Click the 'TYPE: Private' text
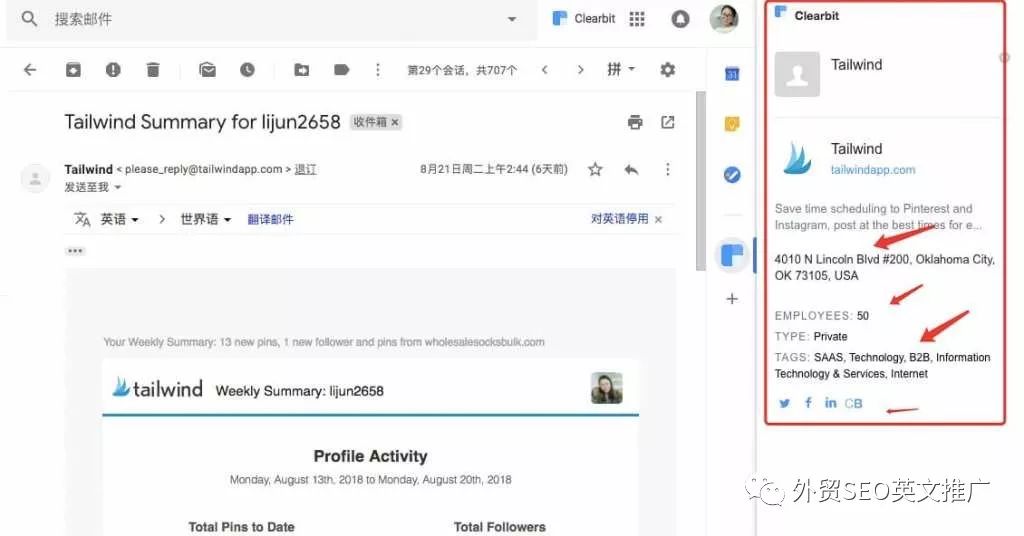This screenshot has height=536, width=1024. (x=810, y=336)
